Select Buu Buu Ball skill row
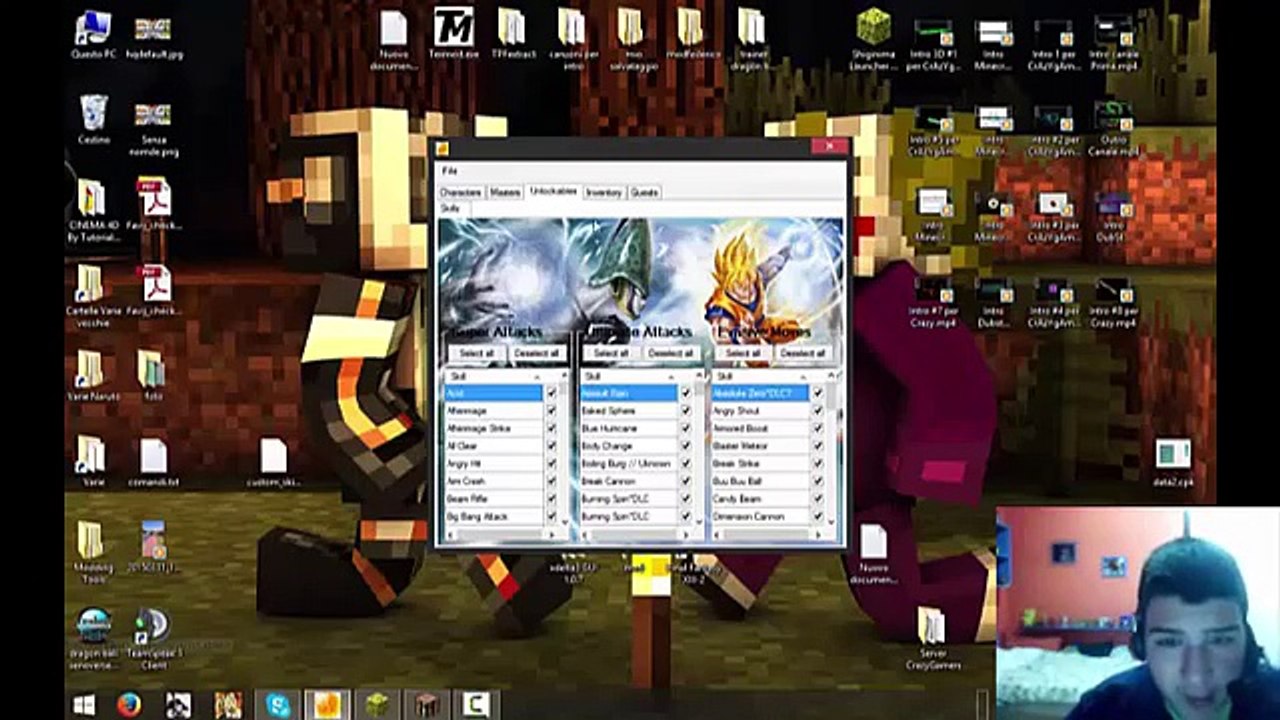 coord(760,482)
